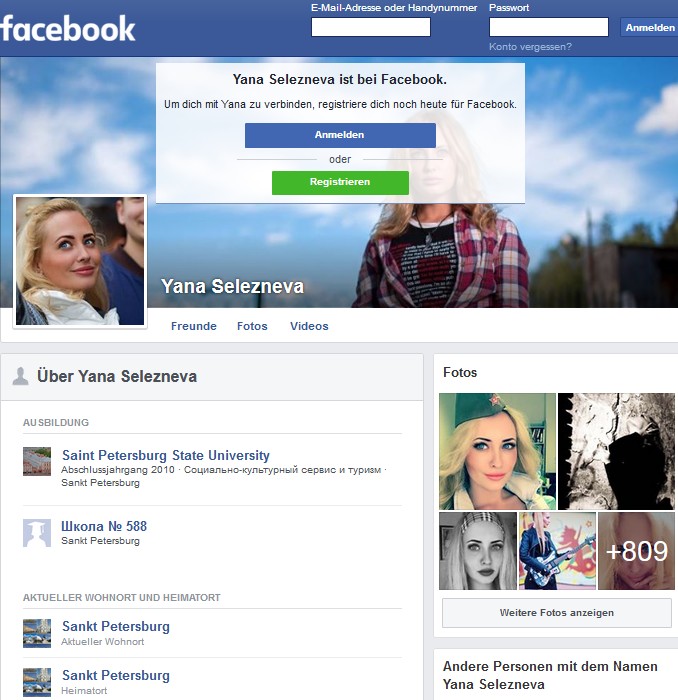Open Yana Selezneva's profile picture

click(80, 261)
